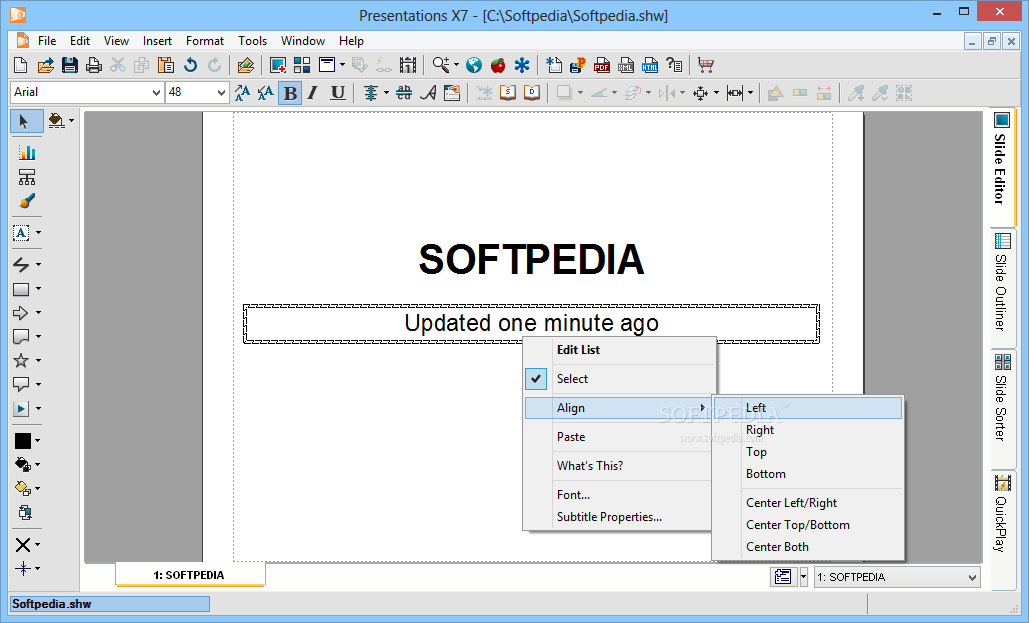Click Paste in the context menu
1029x623 pixels.
tap(571, 437)
